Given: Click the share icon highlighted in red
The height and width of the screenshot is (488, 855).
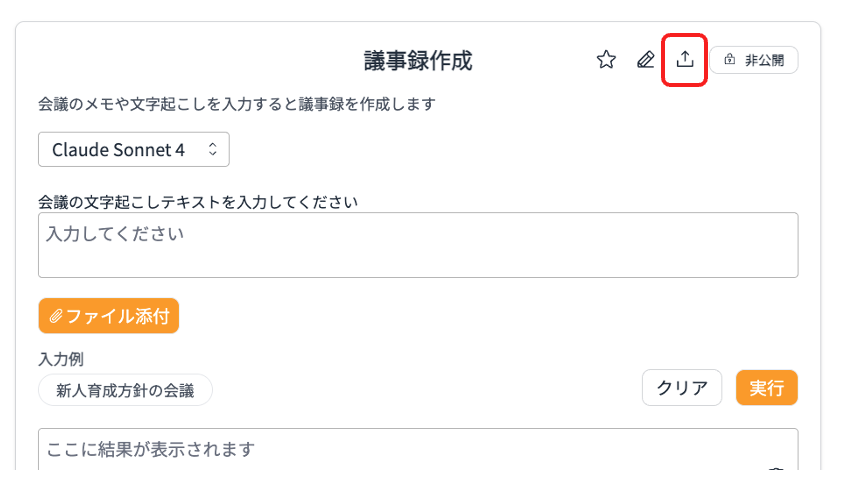Looking at the screenshot, I should pyautogui.click(x=685, y=59).
